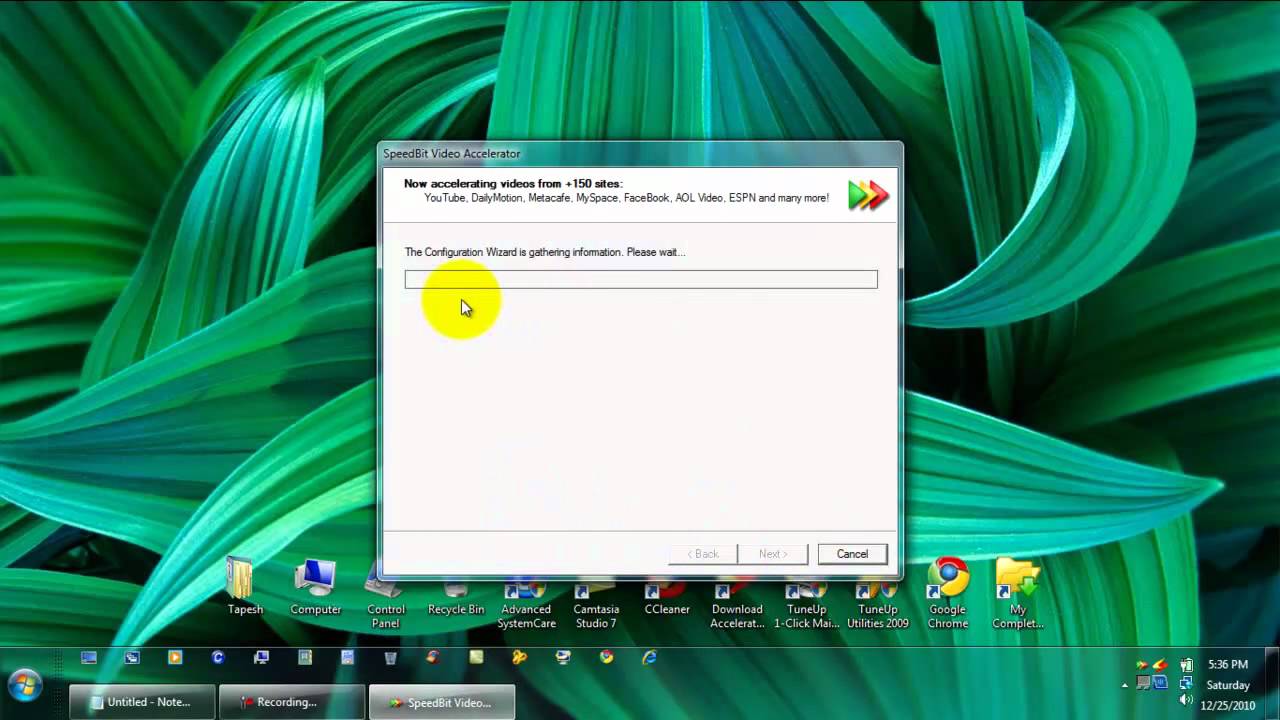
Task: Open the yellow note quick launch icon
Action: point(476,657)
